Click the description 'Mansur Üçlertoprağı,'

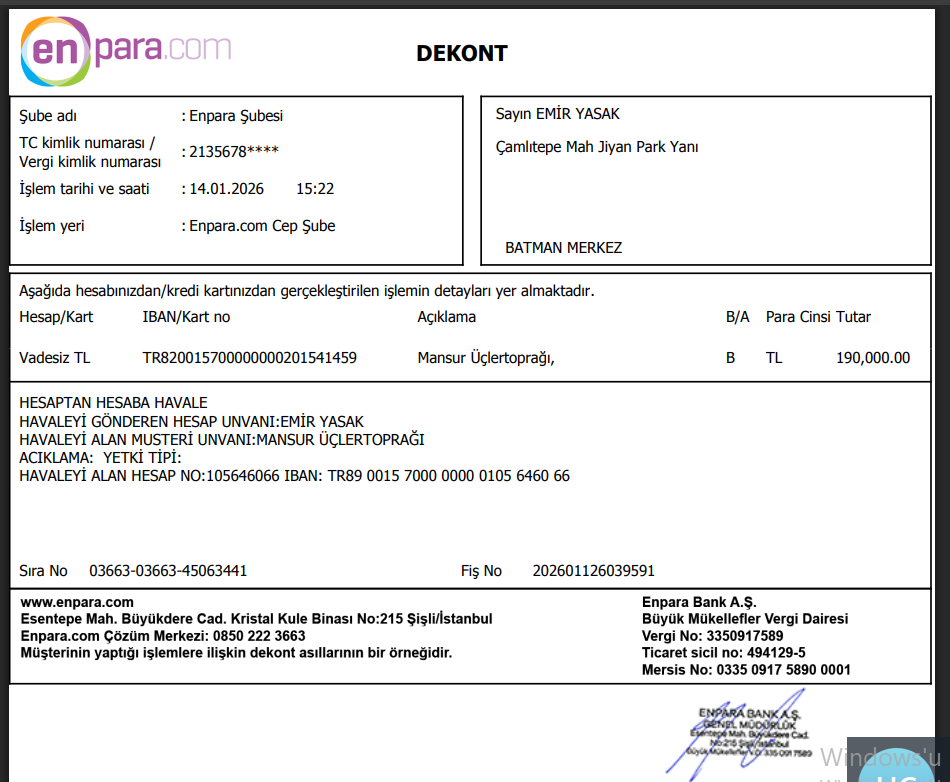pyautogui.click(x=486, y=358)
